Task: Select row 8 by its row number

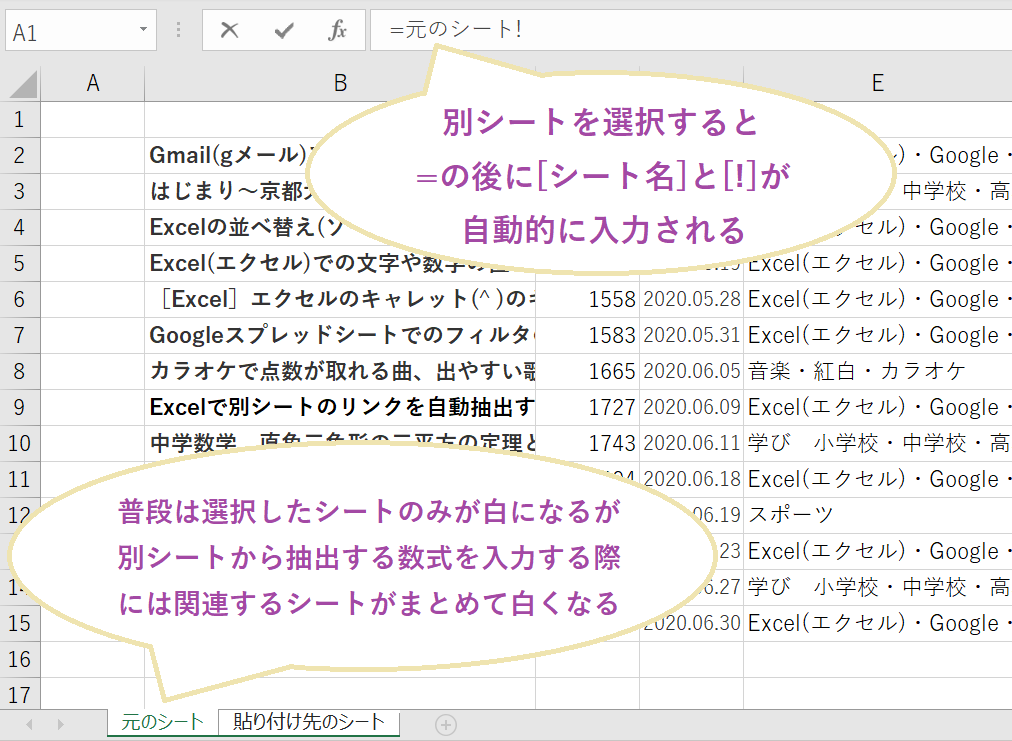Action: click(20, 370)
